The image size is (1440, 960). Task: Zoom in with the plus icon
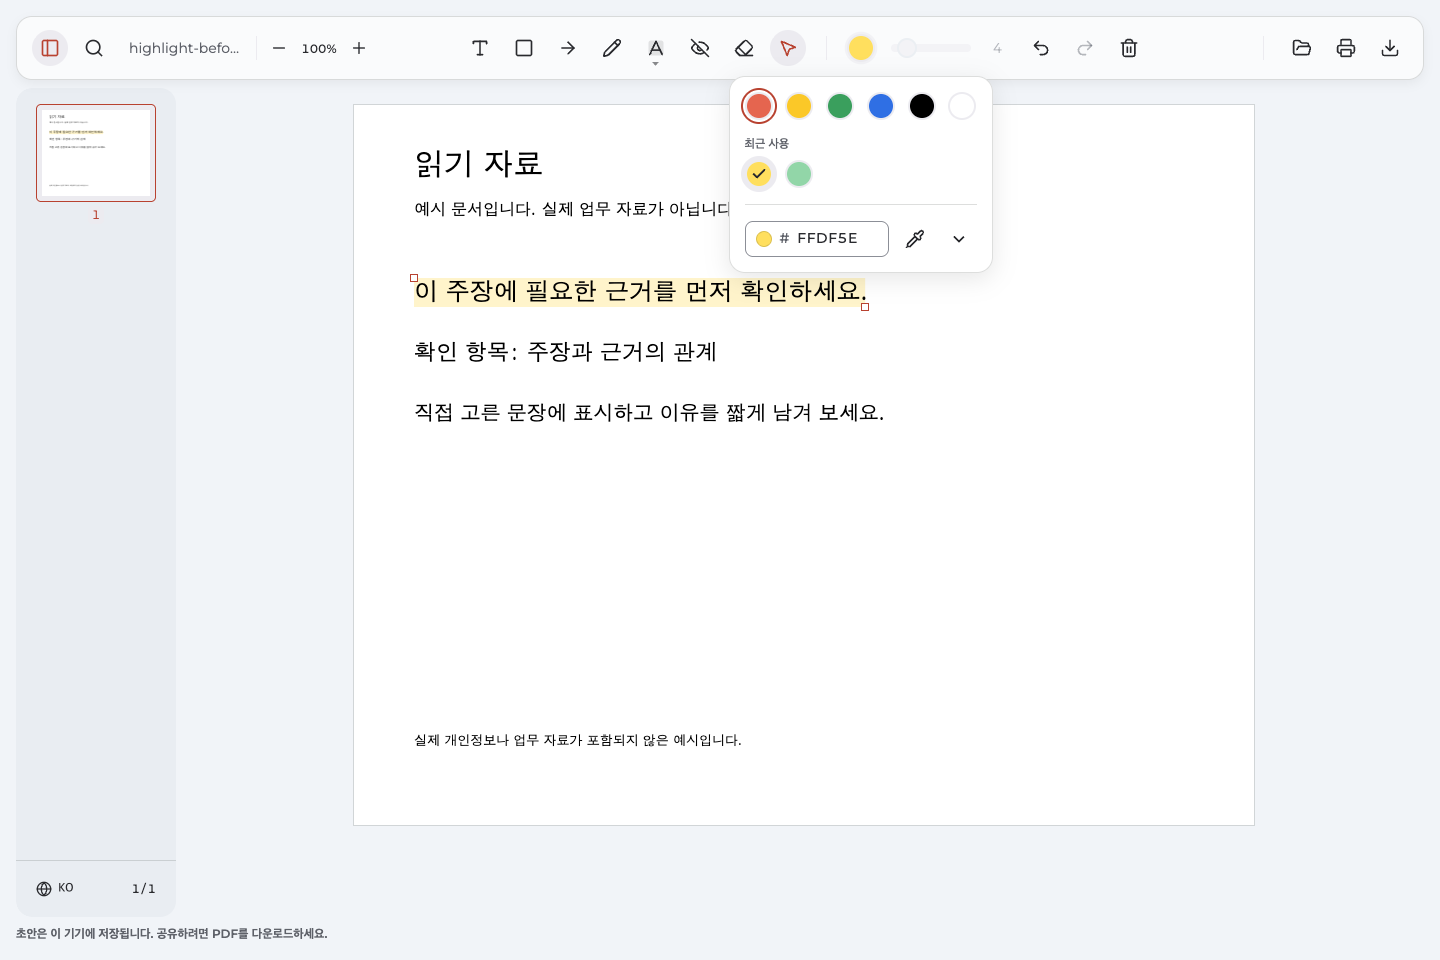(359, 48)
